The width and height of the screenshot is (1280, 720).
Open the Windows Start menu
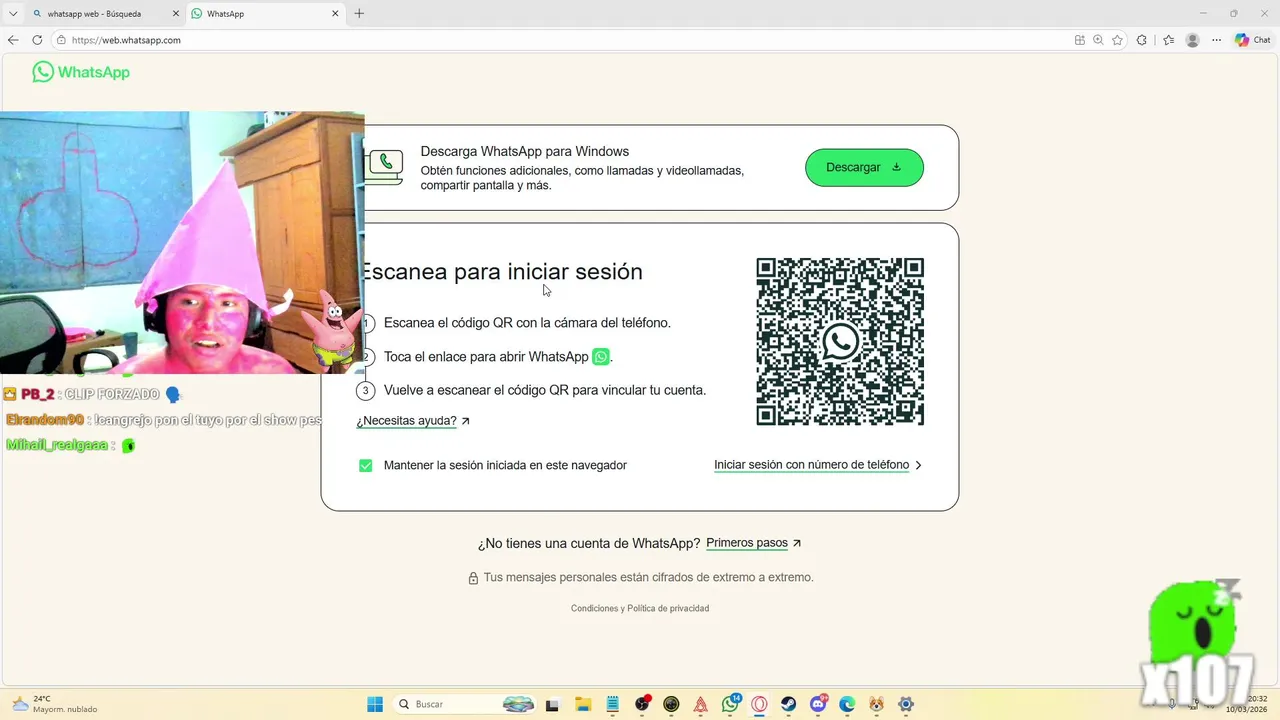click(375, 704)
